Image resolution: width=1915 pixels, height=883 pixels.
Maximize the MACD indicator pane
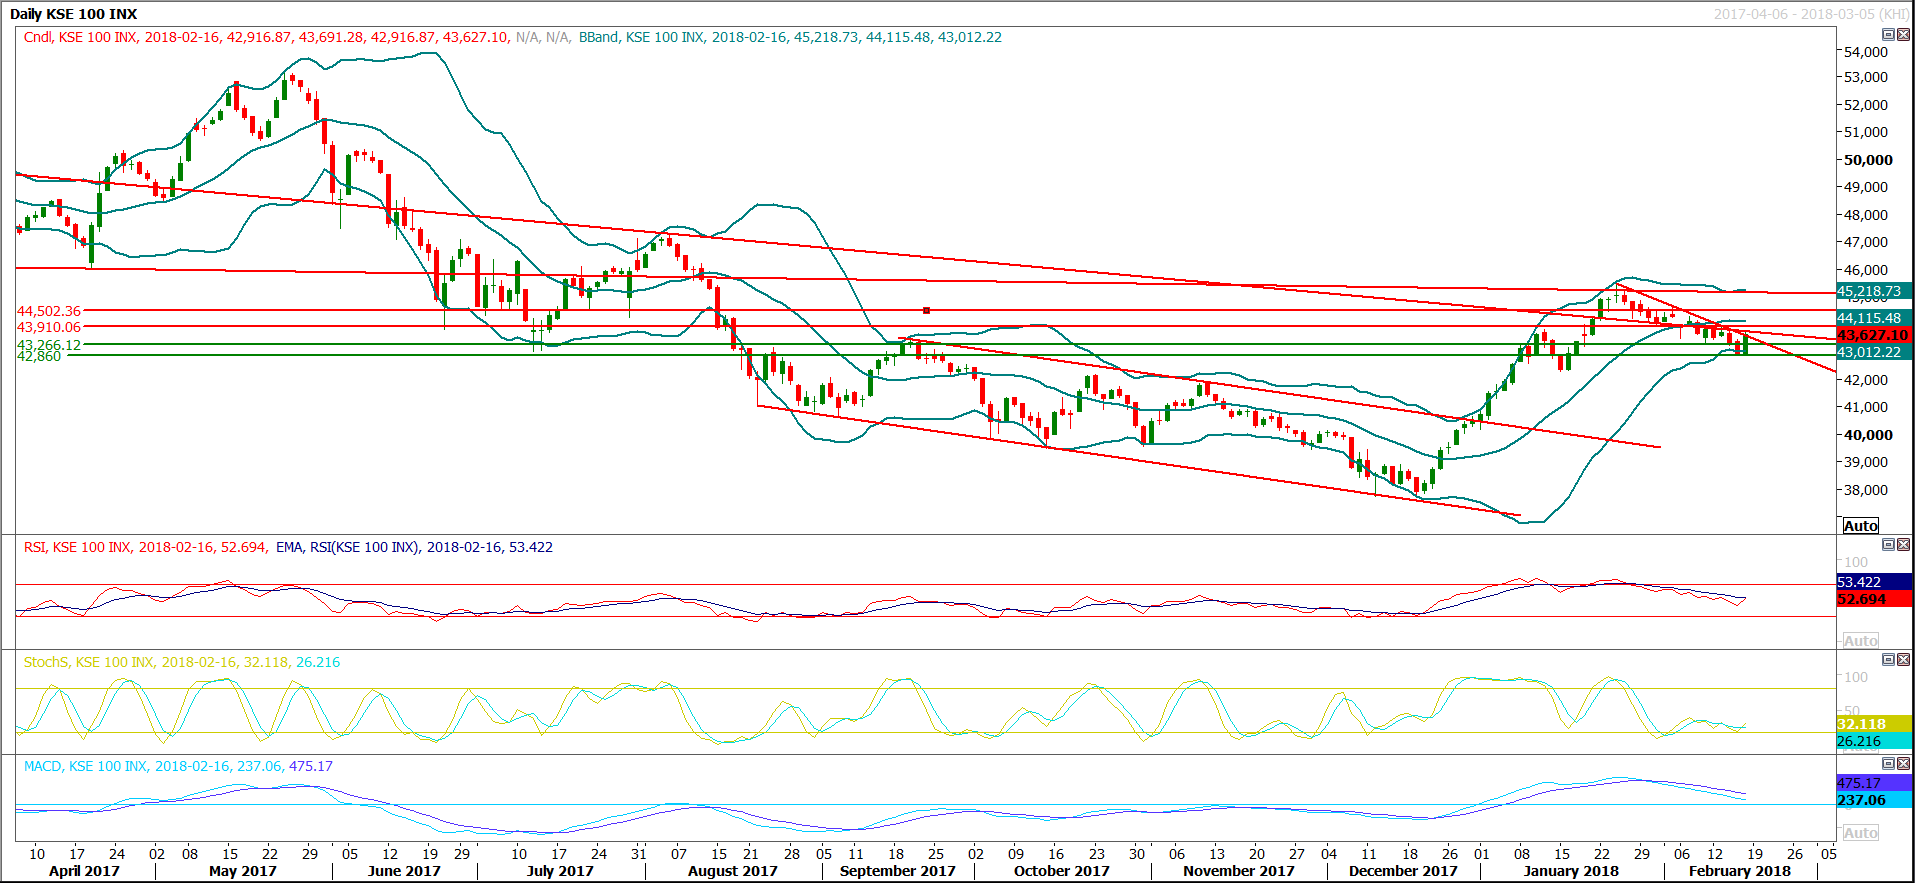coord(1888,763)
